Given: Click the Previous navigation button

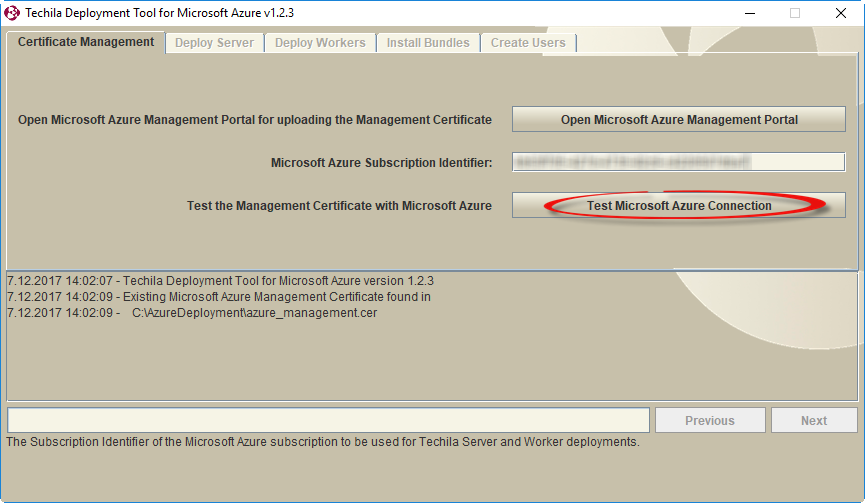Looking at the screenshot, I should (710, 421).
